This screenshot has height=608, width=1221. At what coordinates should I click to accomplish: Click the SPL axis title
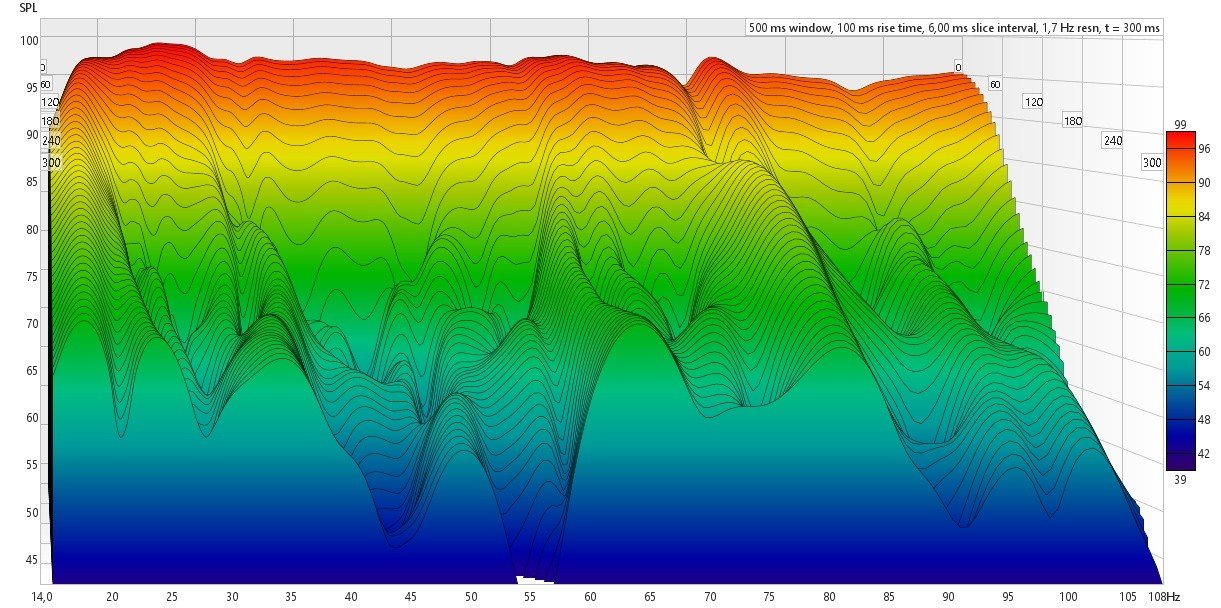[x=29, y=7]
